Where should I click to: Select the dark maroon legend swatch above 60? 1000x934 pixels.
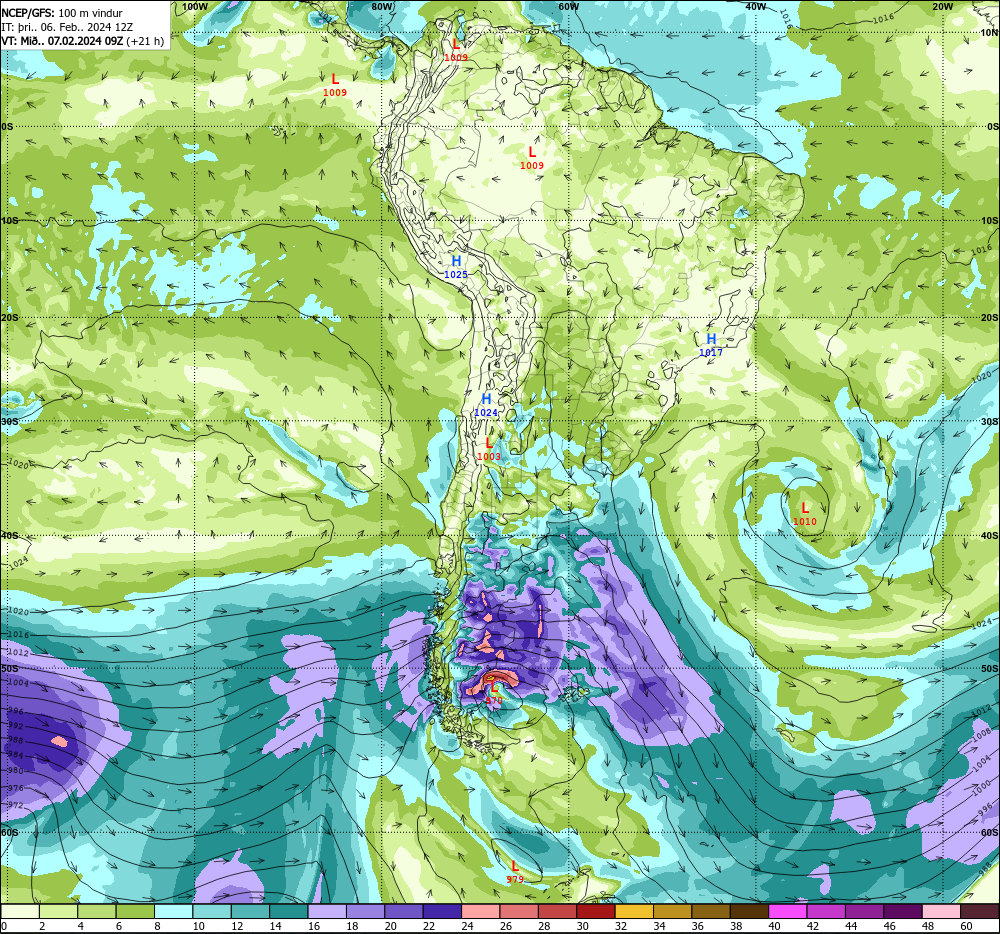click(x=979, y=912)
